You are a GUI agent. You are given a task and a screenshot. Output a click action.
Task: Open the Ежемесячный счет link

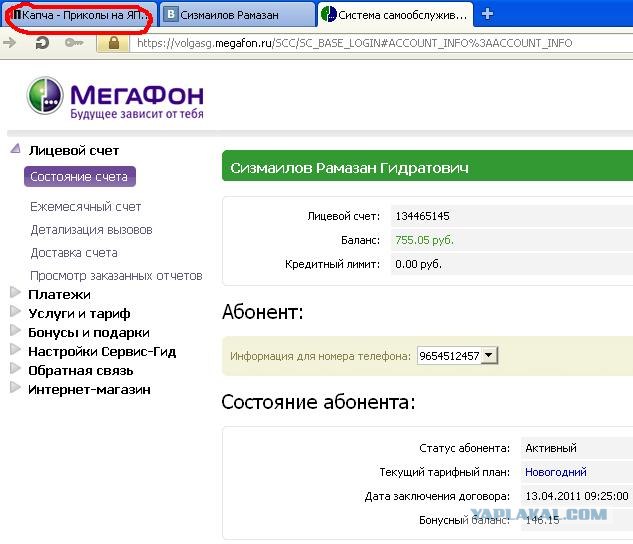point(86,207)
